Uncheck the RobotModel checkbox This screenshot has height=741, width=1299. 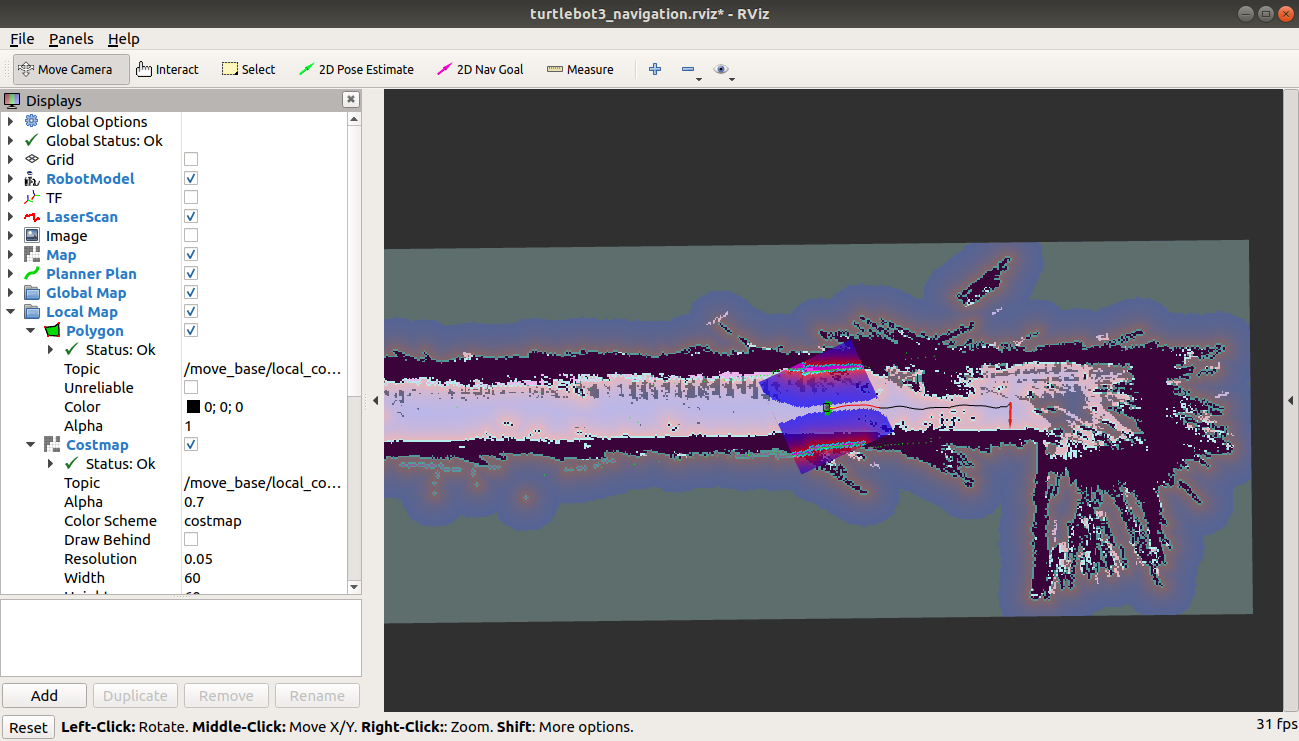(191, 178)
